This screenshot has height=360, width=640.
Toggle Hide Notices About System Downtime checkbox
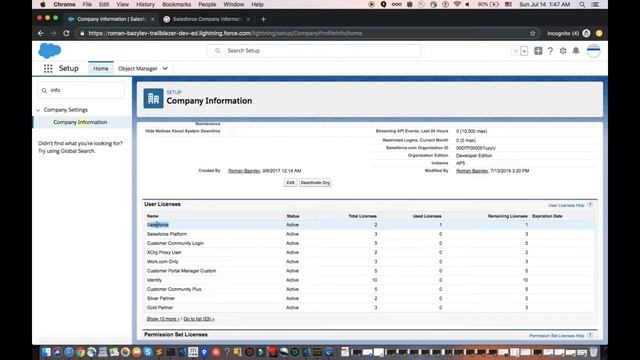click(232, 131)
